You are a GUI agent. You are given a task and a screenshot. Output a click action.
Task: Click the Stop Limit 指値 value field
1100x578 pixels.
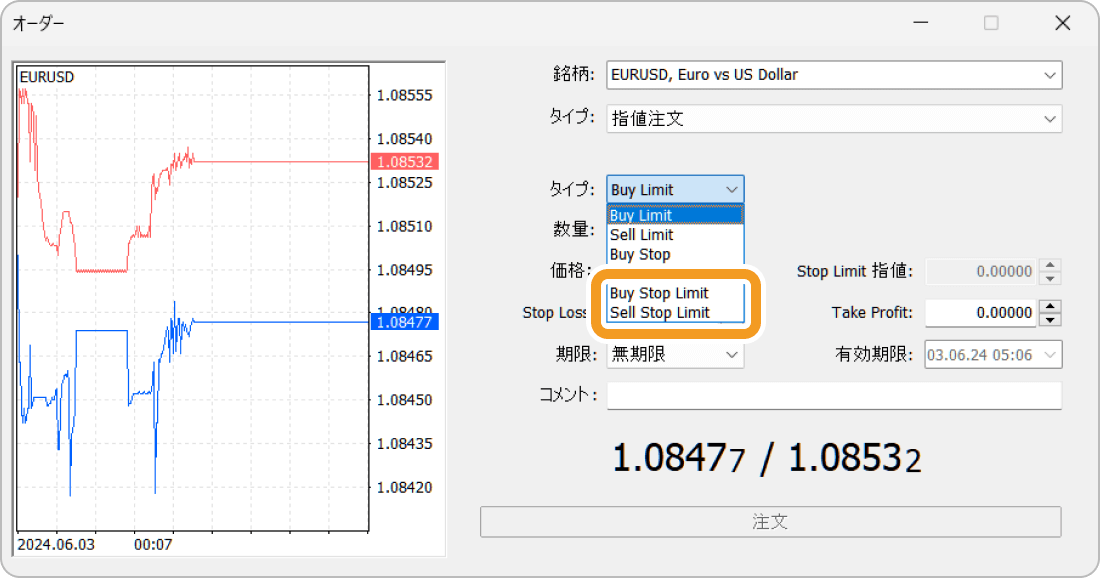click(x=981, y=271)
